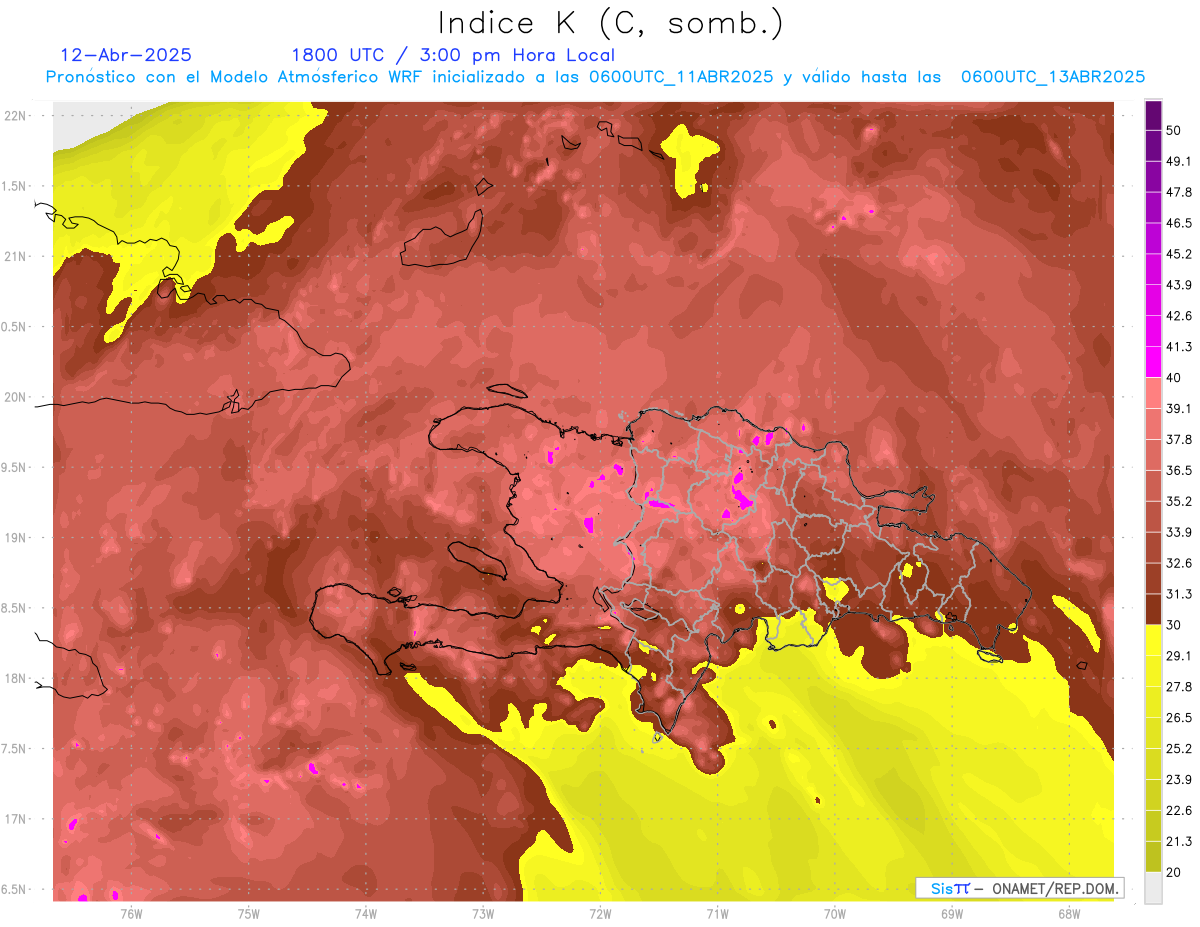Click legend value '49.1'
Viewport: 1200px width, 927px height.
click(x=1179, y=161)
